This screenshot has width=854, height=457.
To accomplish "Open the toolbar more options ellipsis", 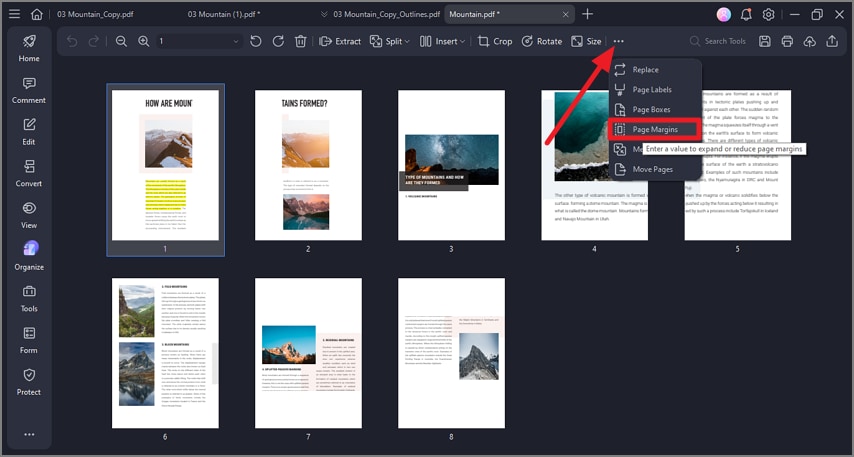I will click(x=618, y=41).
